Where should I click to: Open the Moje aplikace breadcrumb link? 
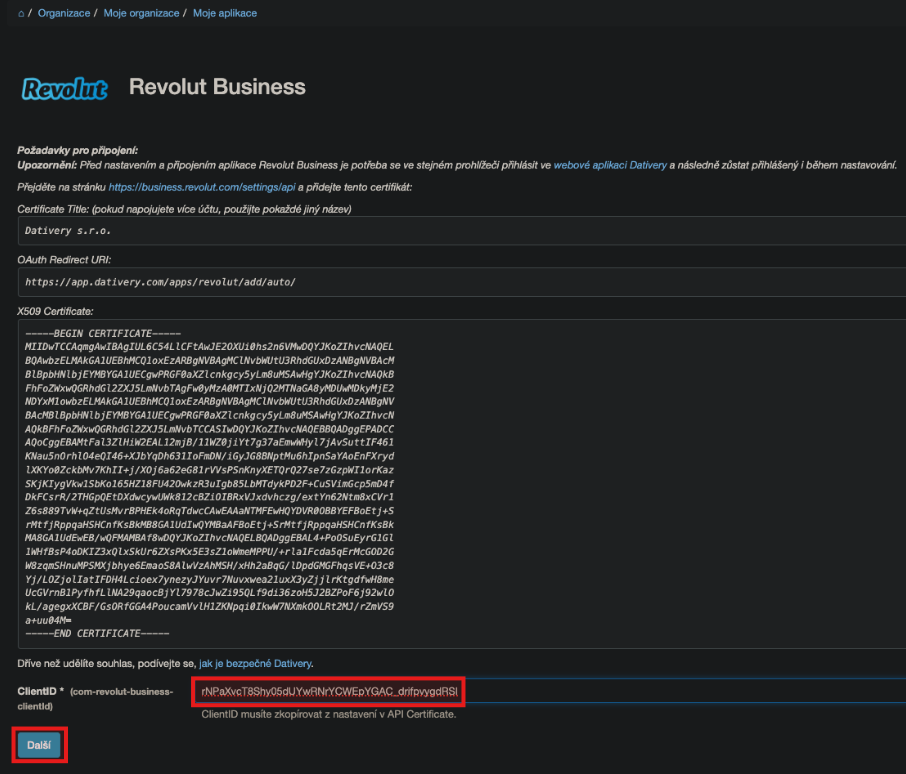(225, 13)
